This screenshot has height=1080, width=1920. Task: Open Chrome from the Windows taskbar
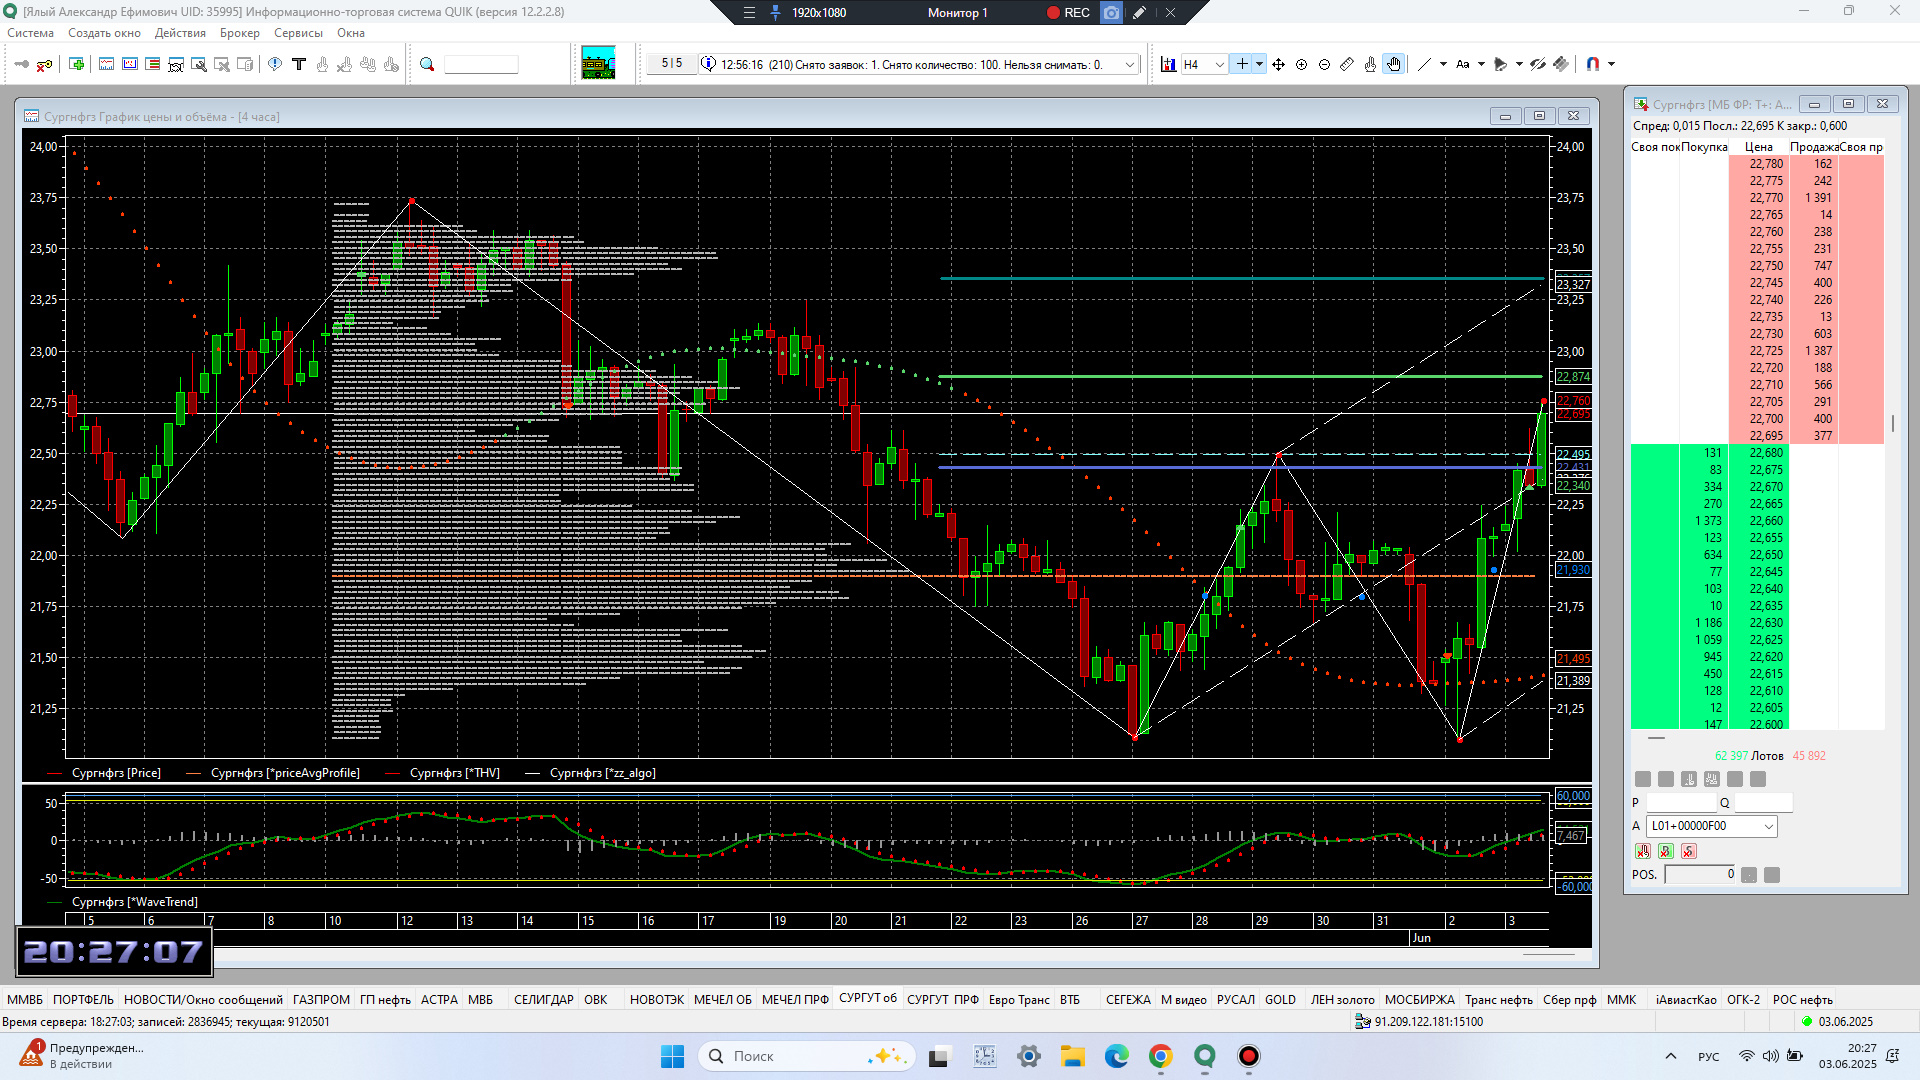(x=1160, y=1056)
